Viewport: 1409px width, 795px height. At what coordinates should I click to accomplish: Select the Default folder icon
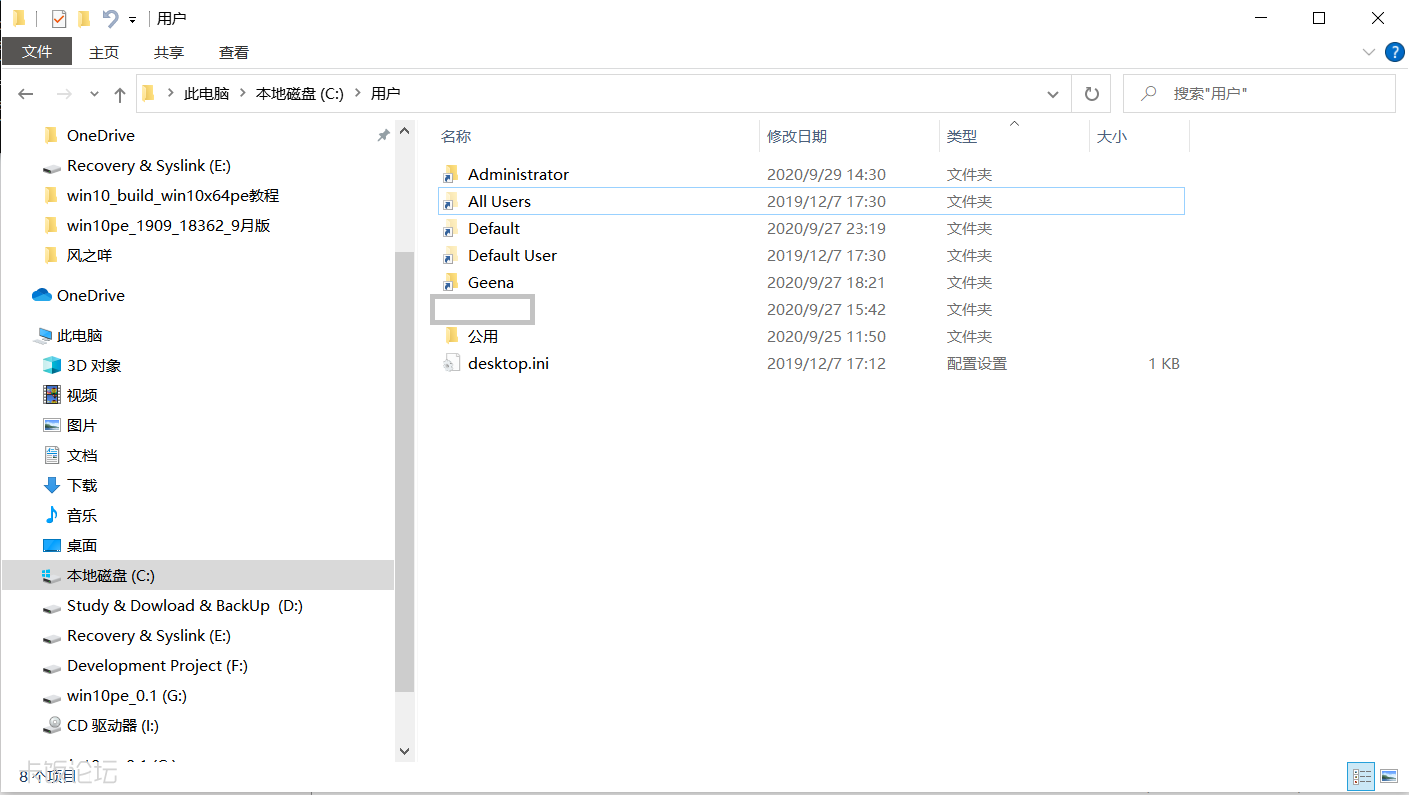pyautogui.click(x=451, y=228)
